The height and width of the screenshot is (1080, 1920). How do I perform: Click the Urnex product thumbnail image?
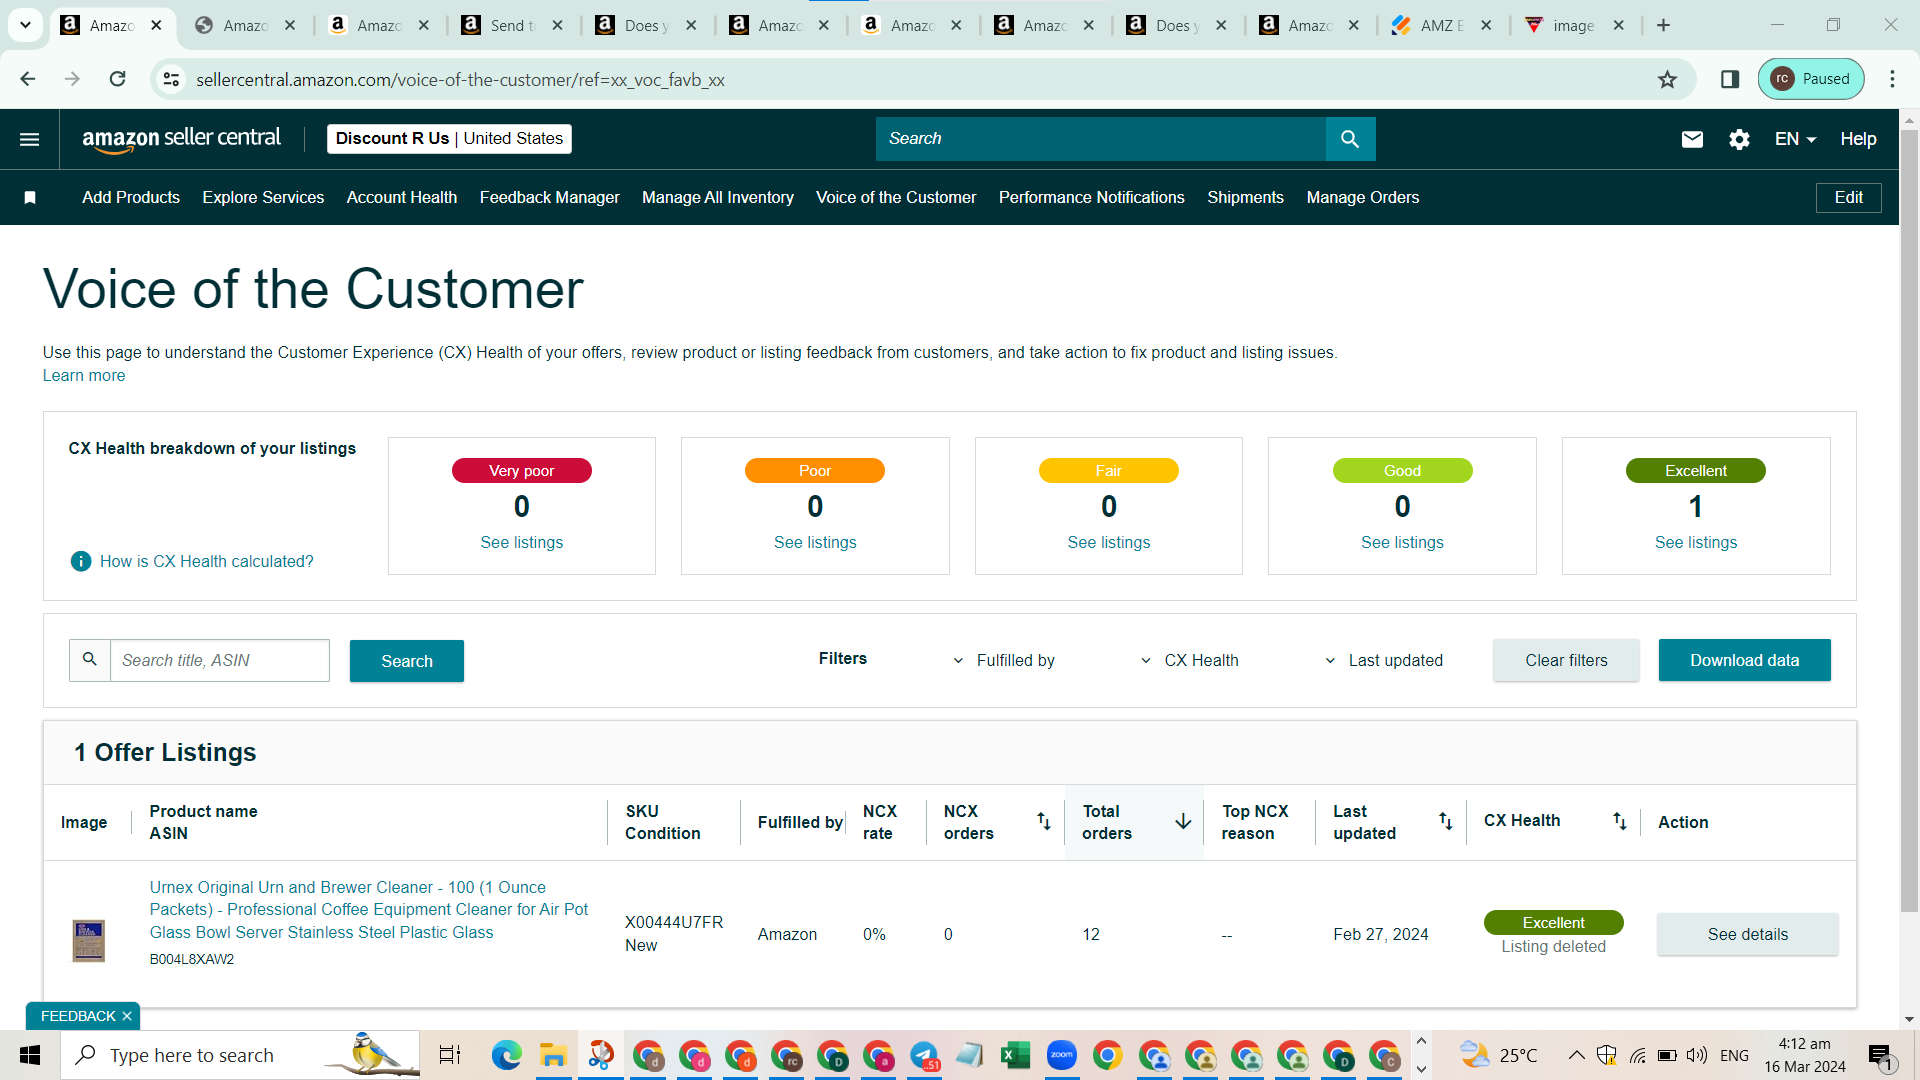tap(89, 941)
